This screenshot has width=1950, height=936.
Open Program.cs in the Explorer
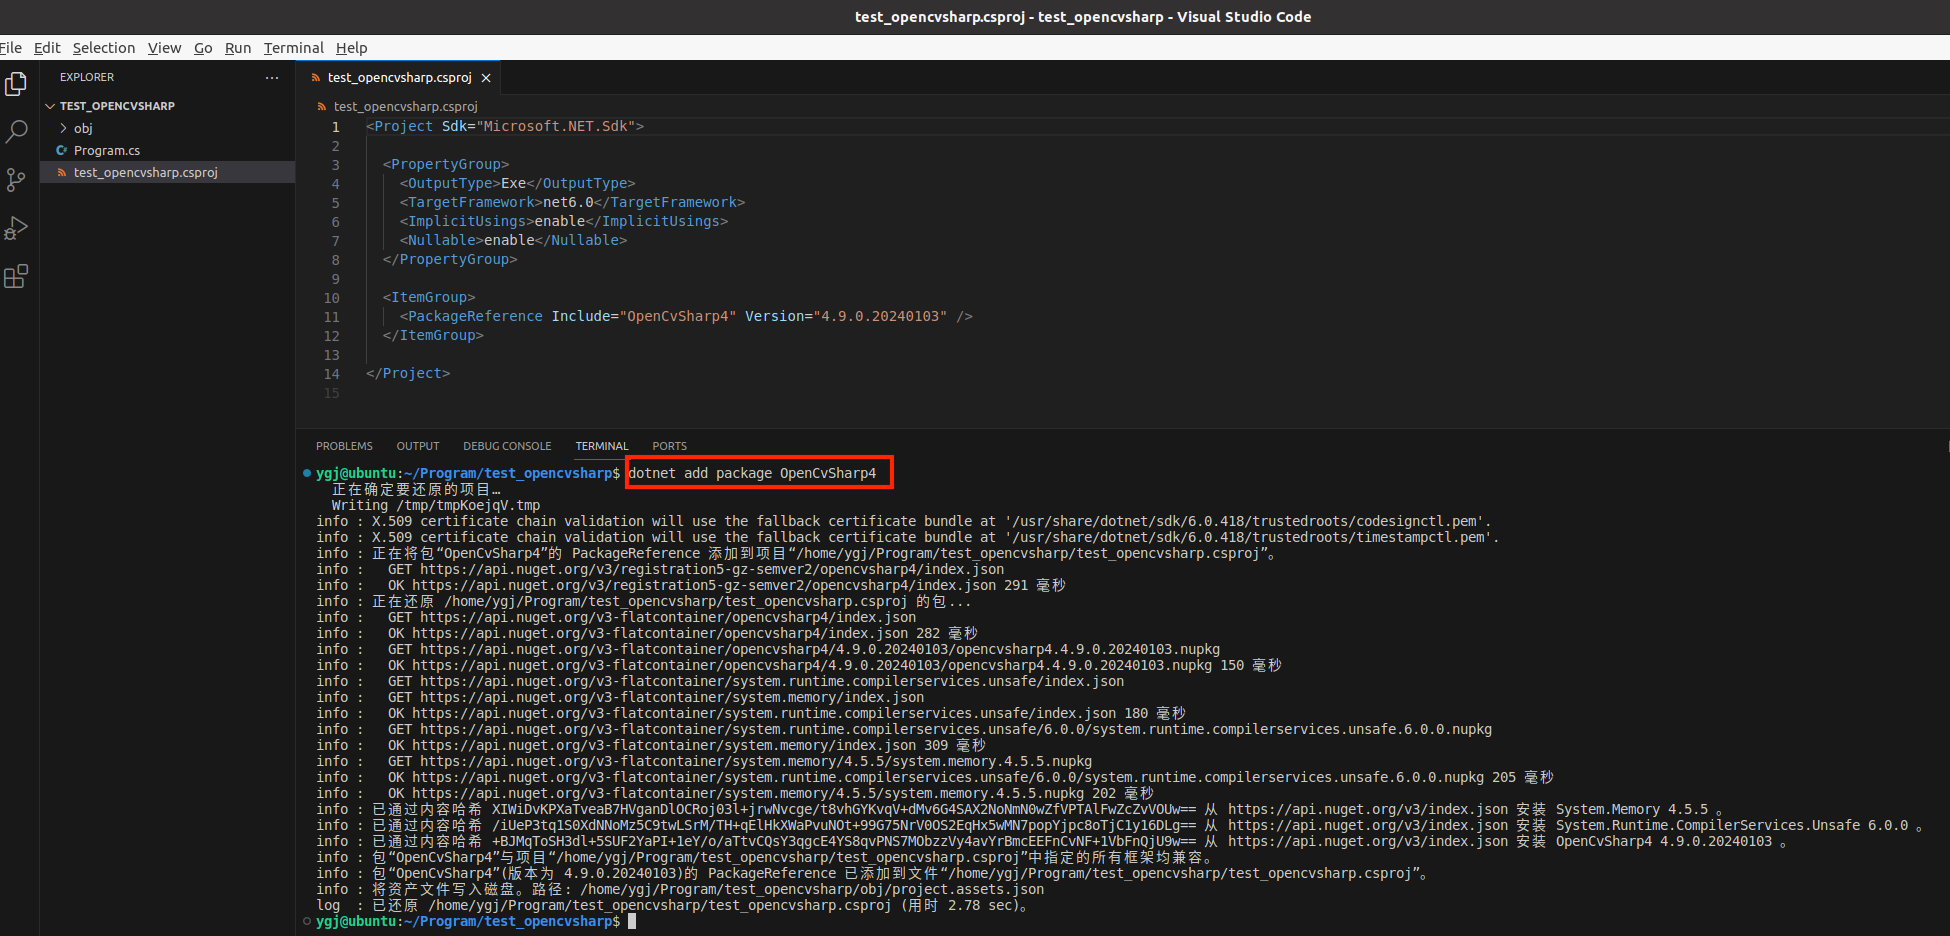click(x=107, y=150)
